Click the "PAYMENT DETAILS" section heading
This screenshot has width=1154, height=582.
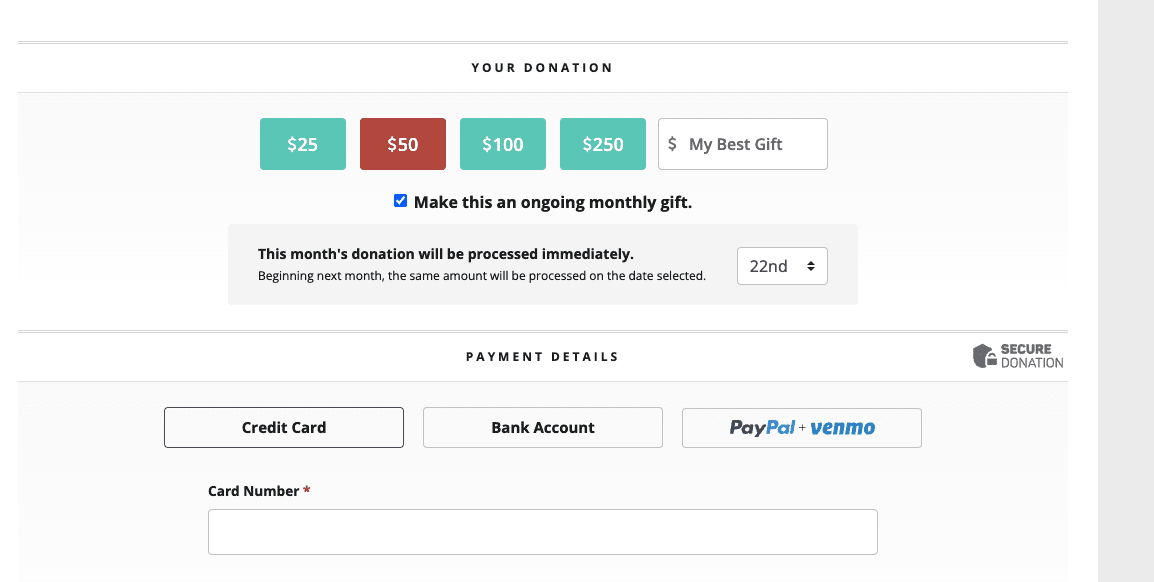click(x=542, y=356)
